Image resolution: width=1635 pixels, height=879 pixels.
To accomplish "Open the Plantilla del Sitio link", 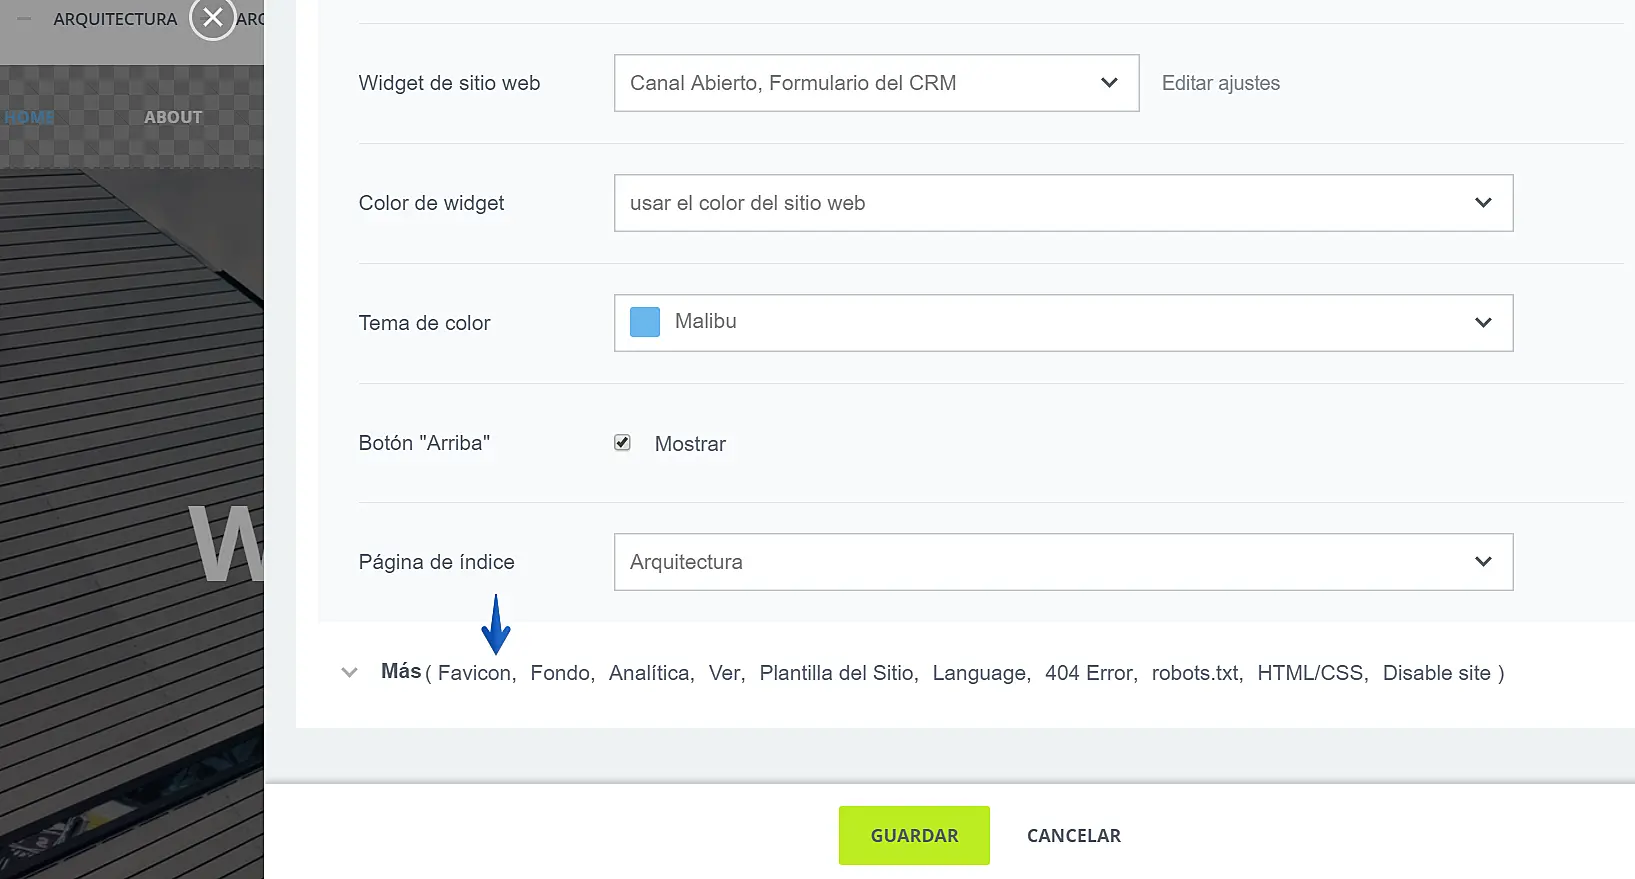I will (836, 674).
